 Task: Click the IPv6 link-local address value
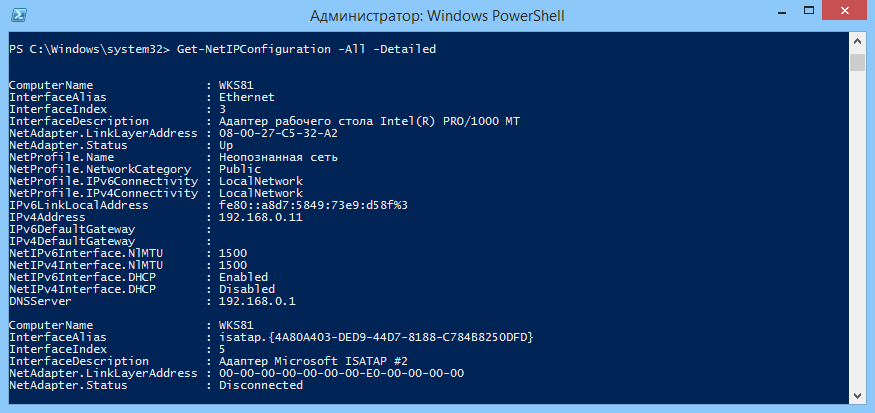point(313,205)
